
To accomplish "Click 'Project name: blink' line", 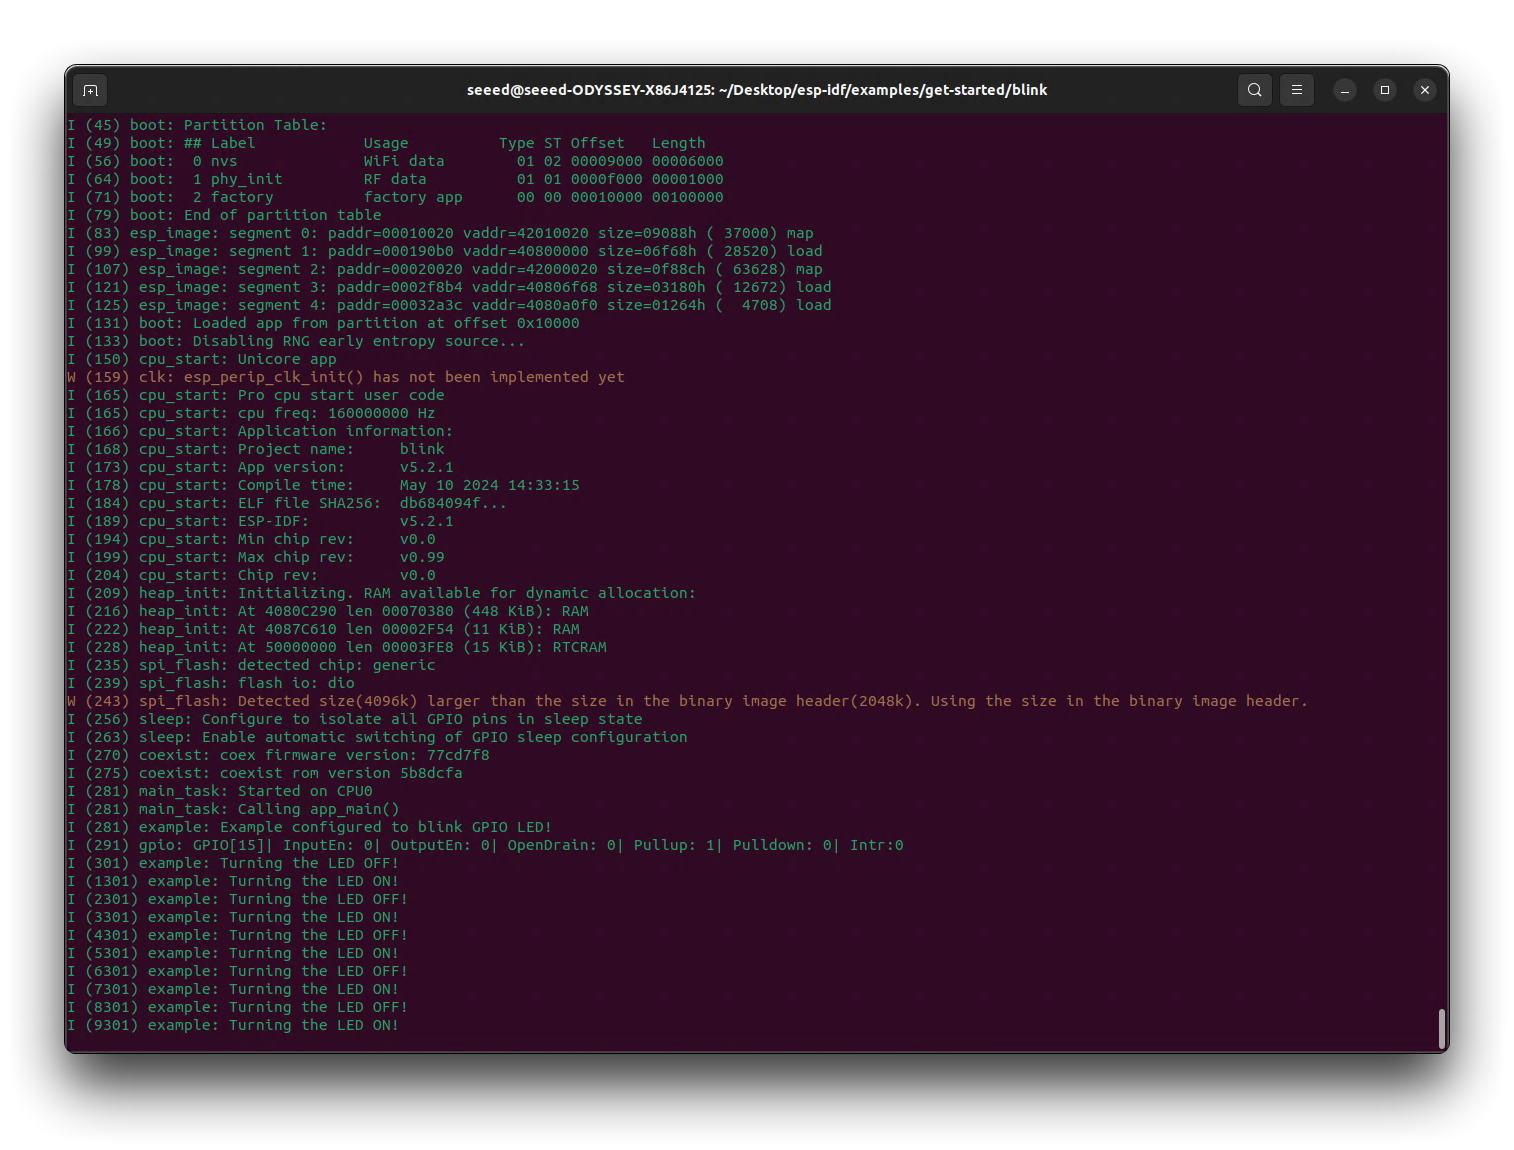I will (x=256, y=449).
